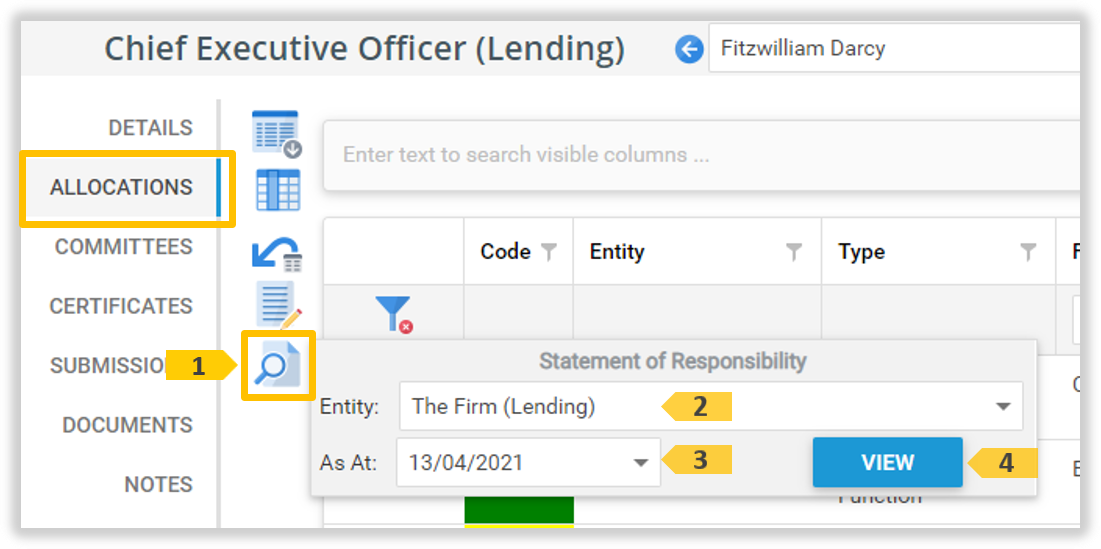Click the edit document pencil icon
Viewport: 1101px width, 549px height.
[277, 305]
